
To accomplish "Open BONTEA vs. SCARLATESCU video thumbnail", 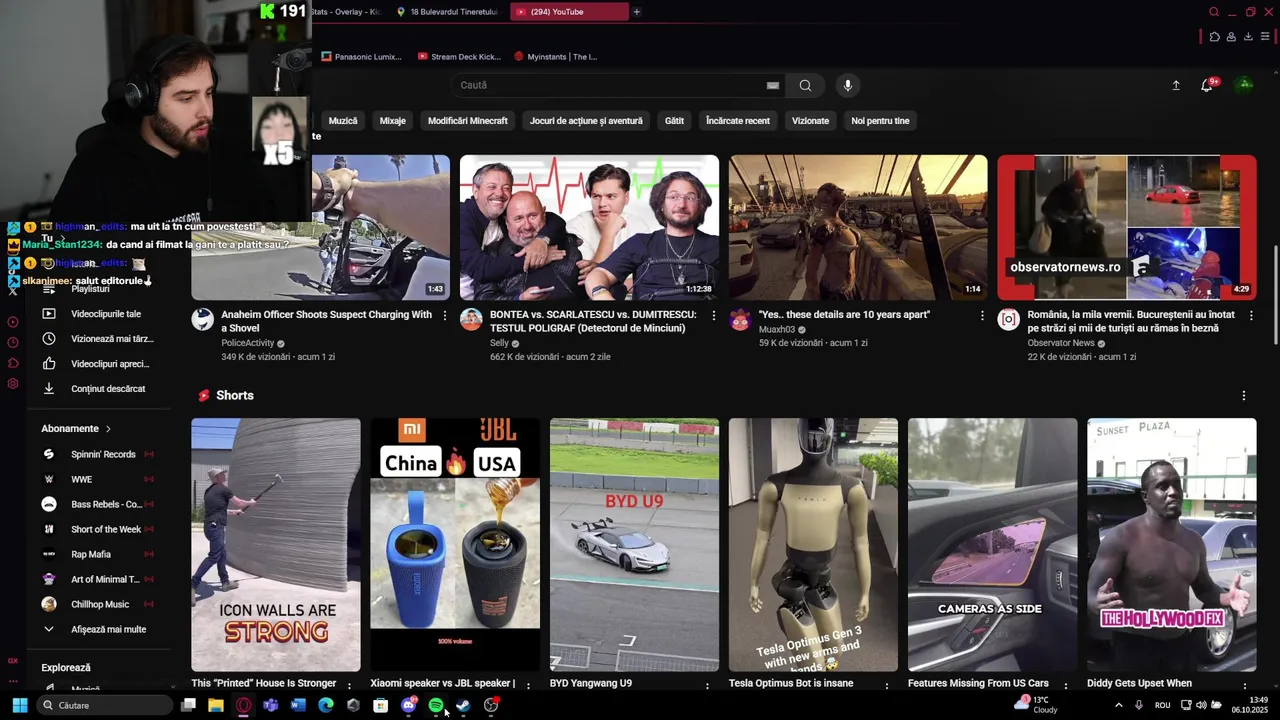I will click(x=589, y=227).
